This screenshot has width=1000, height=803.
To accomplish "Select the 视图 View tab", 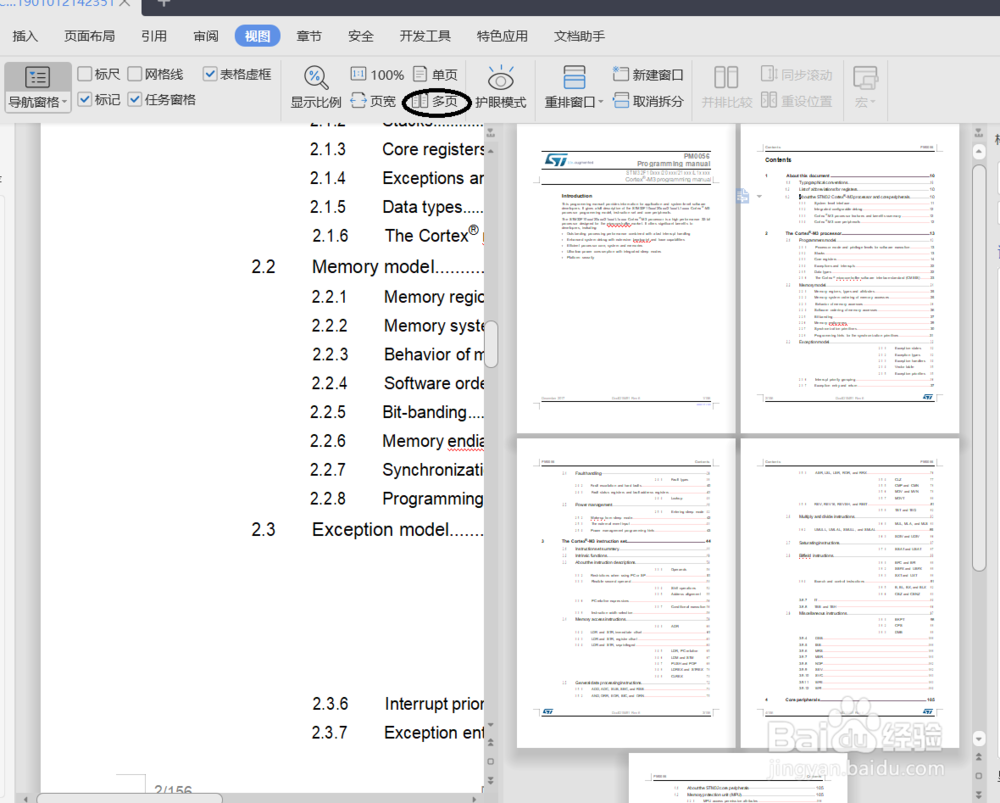I will click(258, 36).
